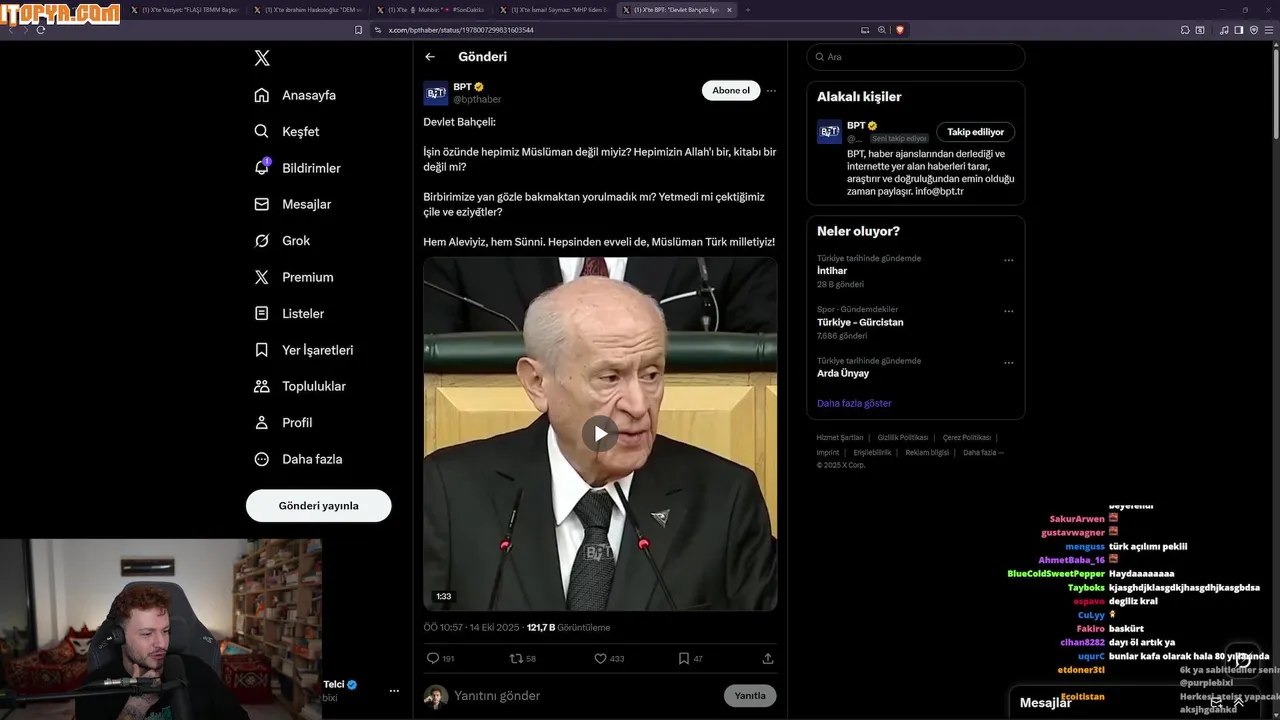Screen dimensions: 1280x720
Task: Open the floating Grok button
Action: click(1243, 661)
